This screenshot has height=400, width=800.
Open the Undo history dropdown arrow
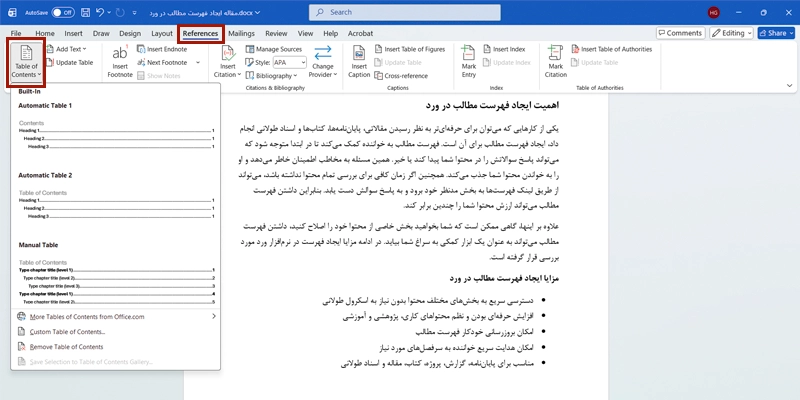[110, 12]
